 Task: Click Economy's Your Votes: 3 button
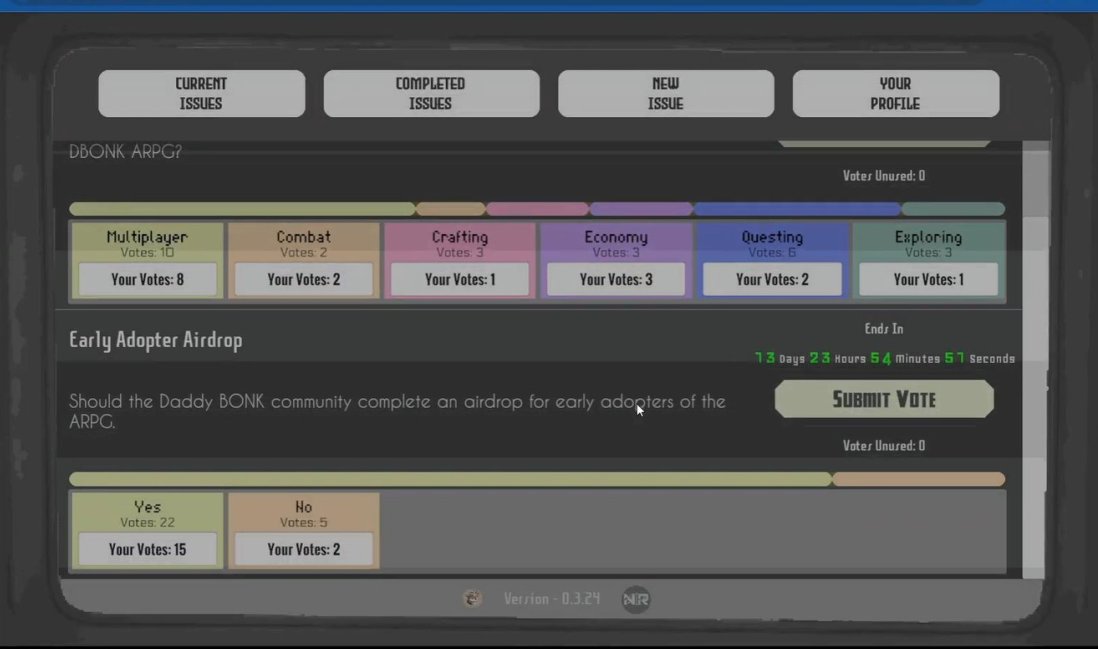pos(616,280)
